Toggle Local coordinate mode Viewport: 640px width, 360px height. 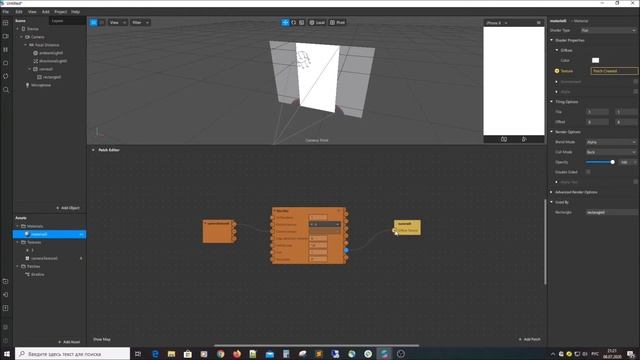point(317,22)
